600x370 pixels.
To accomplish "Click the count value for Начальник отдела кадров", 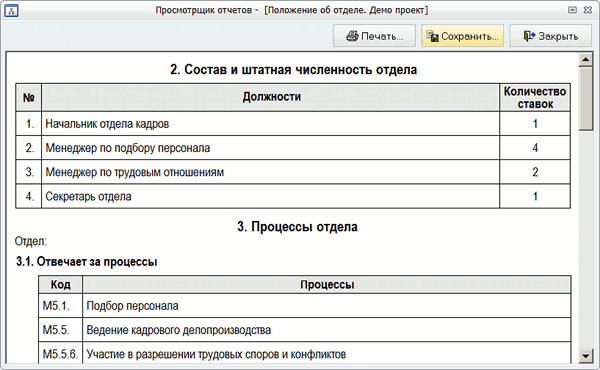I will pos(535,124).
